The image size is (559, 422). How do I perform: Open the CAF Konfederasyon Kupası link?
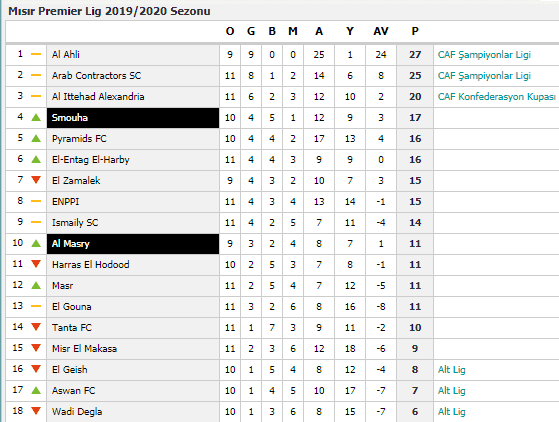pyautogui.click(x=497, y=97)
